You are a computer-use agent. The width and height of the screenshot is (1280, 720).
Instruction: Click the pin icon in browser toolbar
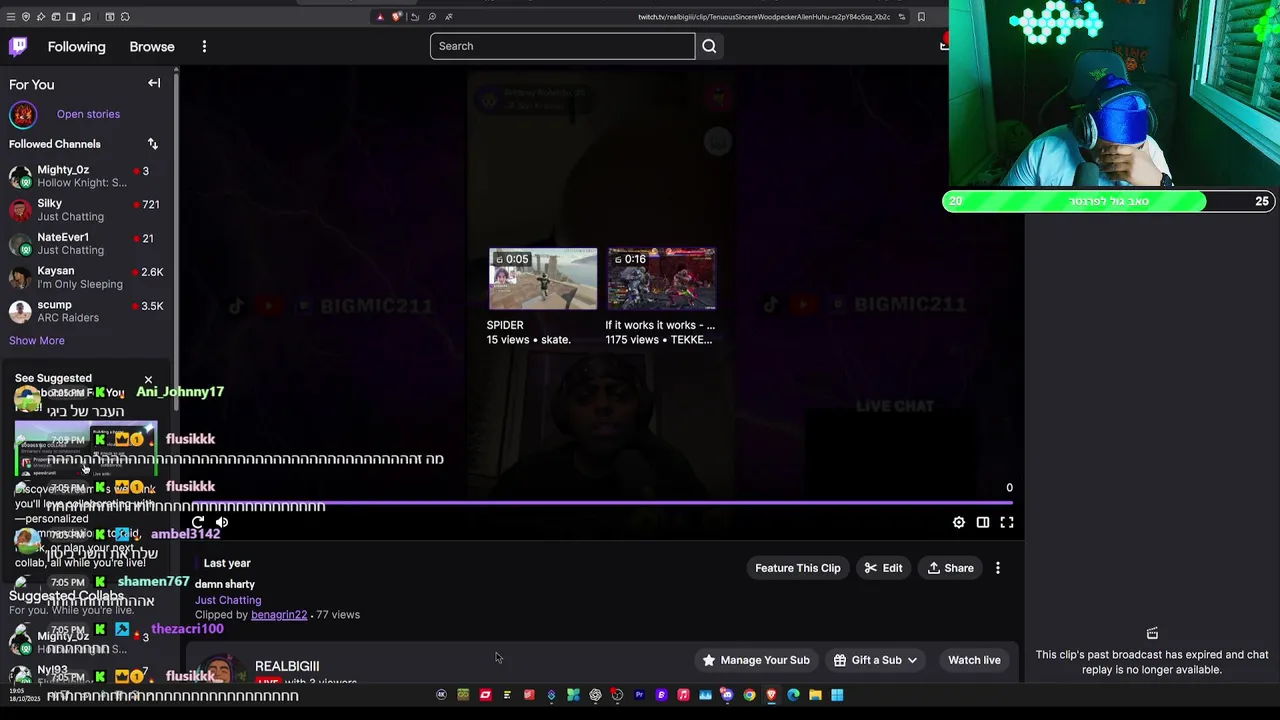click(x=41, y=17)
